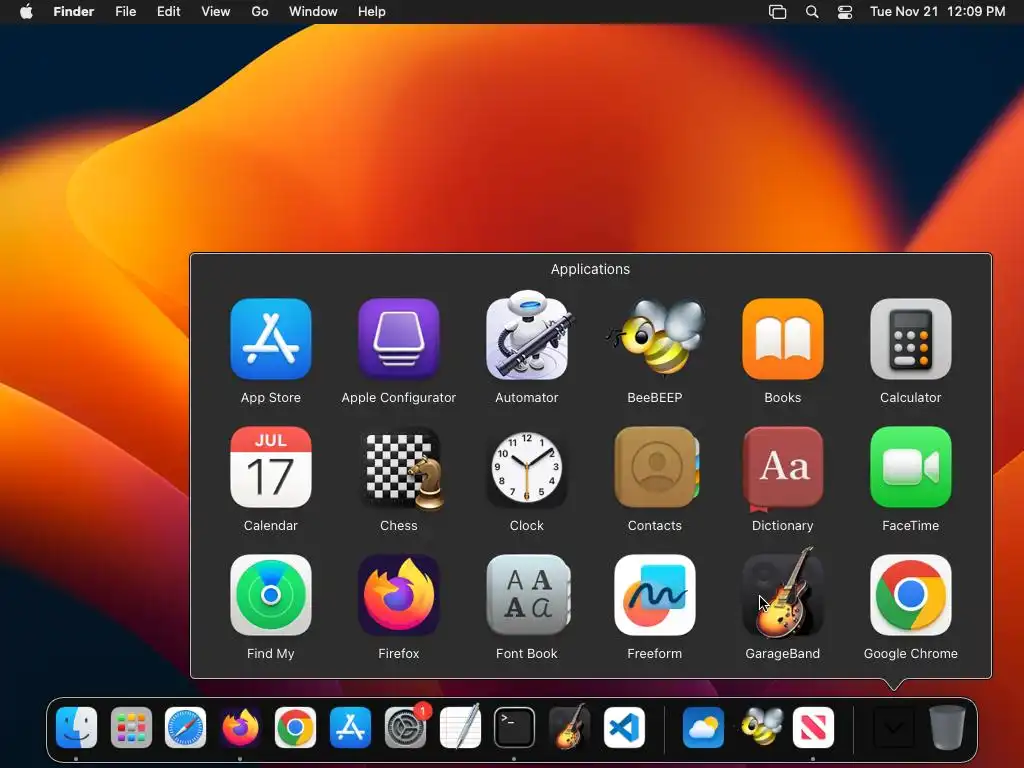This screenshot has width=1024, height=768.
Task: Open the Help menu
Action: (x=372, y=12)
